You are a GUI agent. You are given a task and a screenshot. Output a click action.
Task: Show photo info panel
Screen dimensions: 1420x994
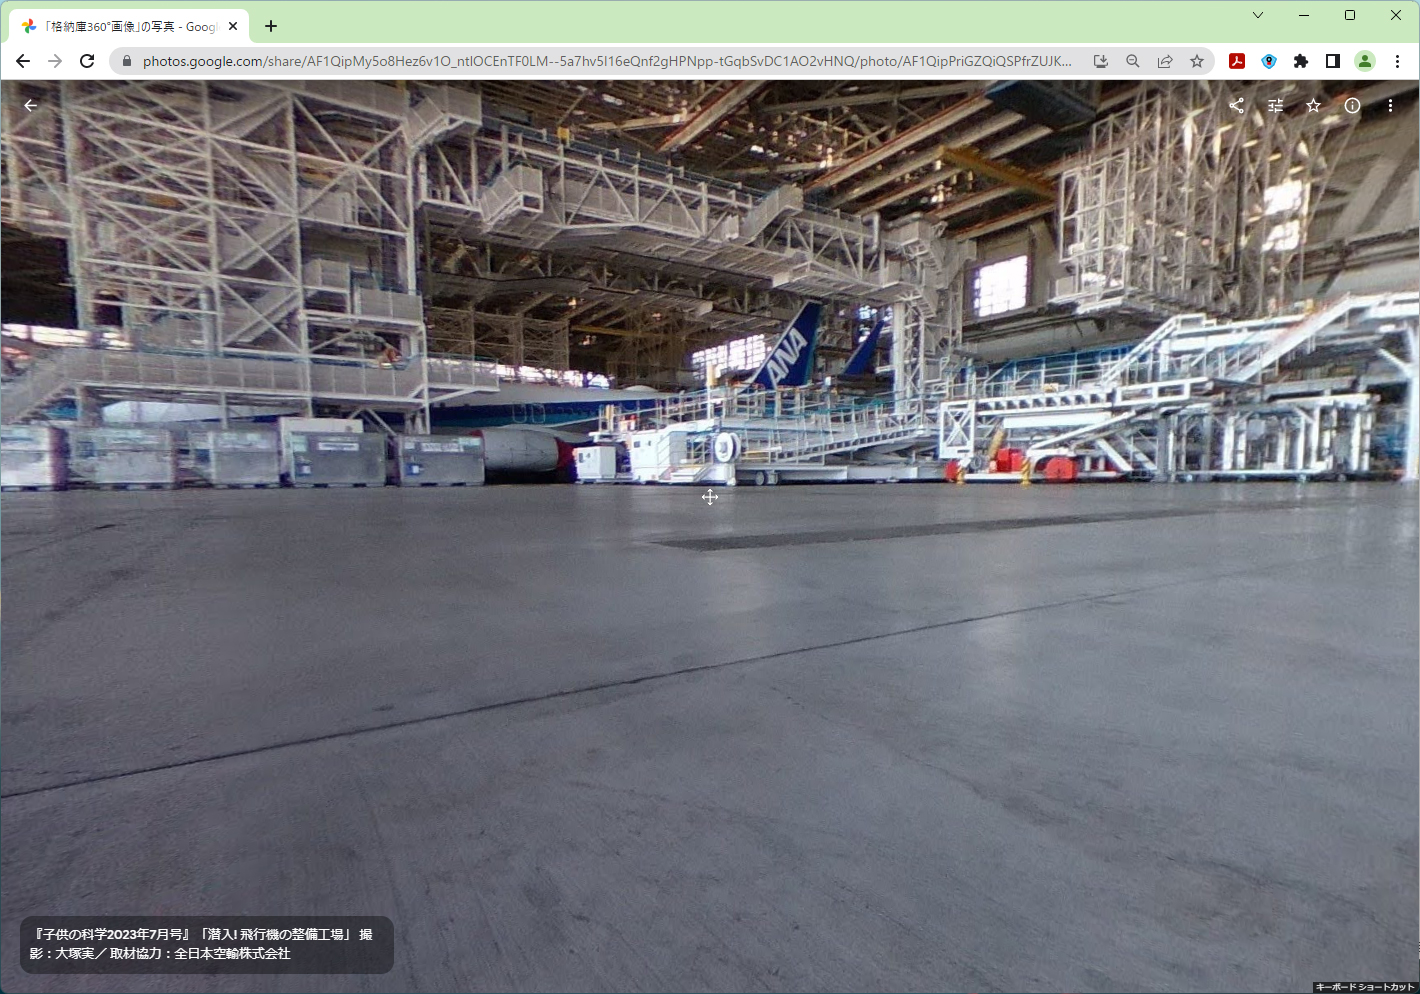pyautogui.click(x=1352, y=105)
